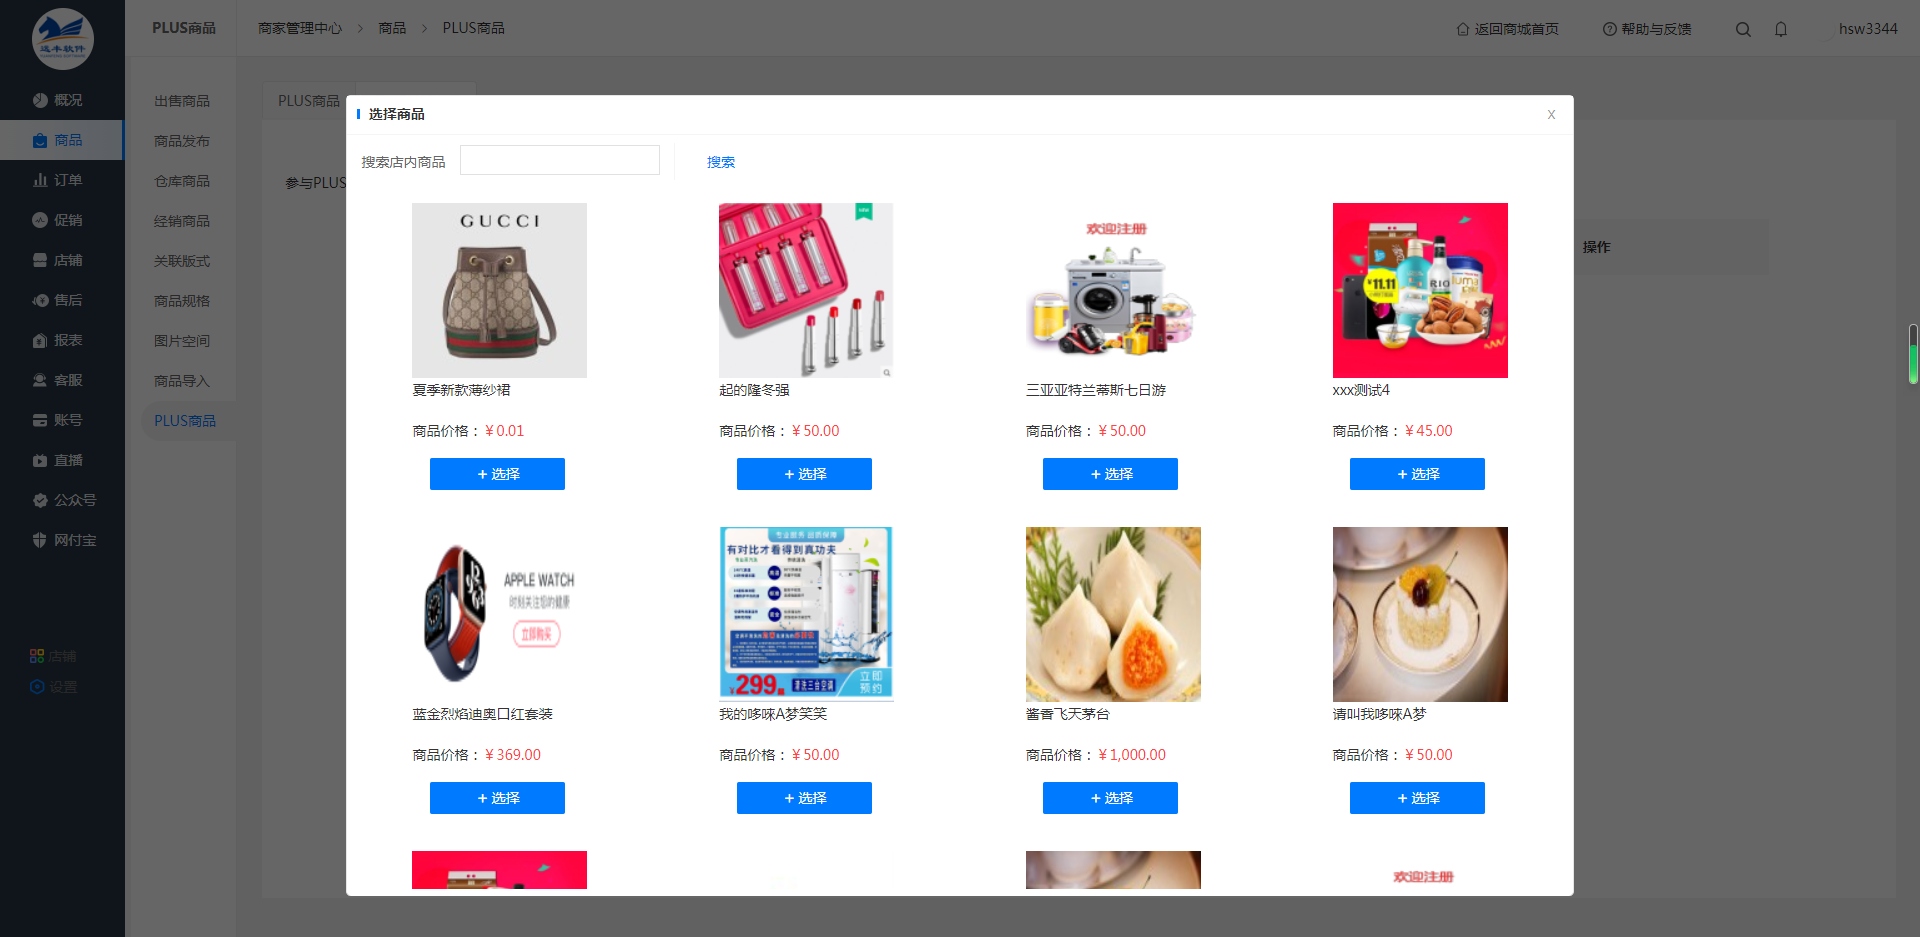Click the 搜索 search link
Image resolution: width=1920 pixels, height=937 pixels.
coord(721,162)
